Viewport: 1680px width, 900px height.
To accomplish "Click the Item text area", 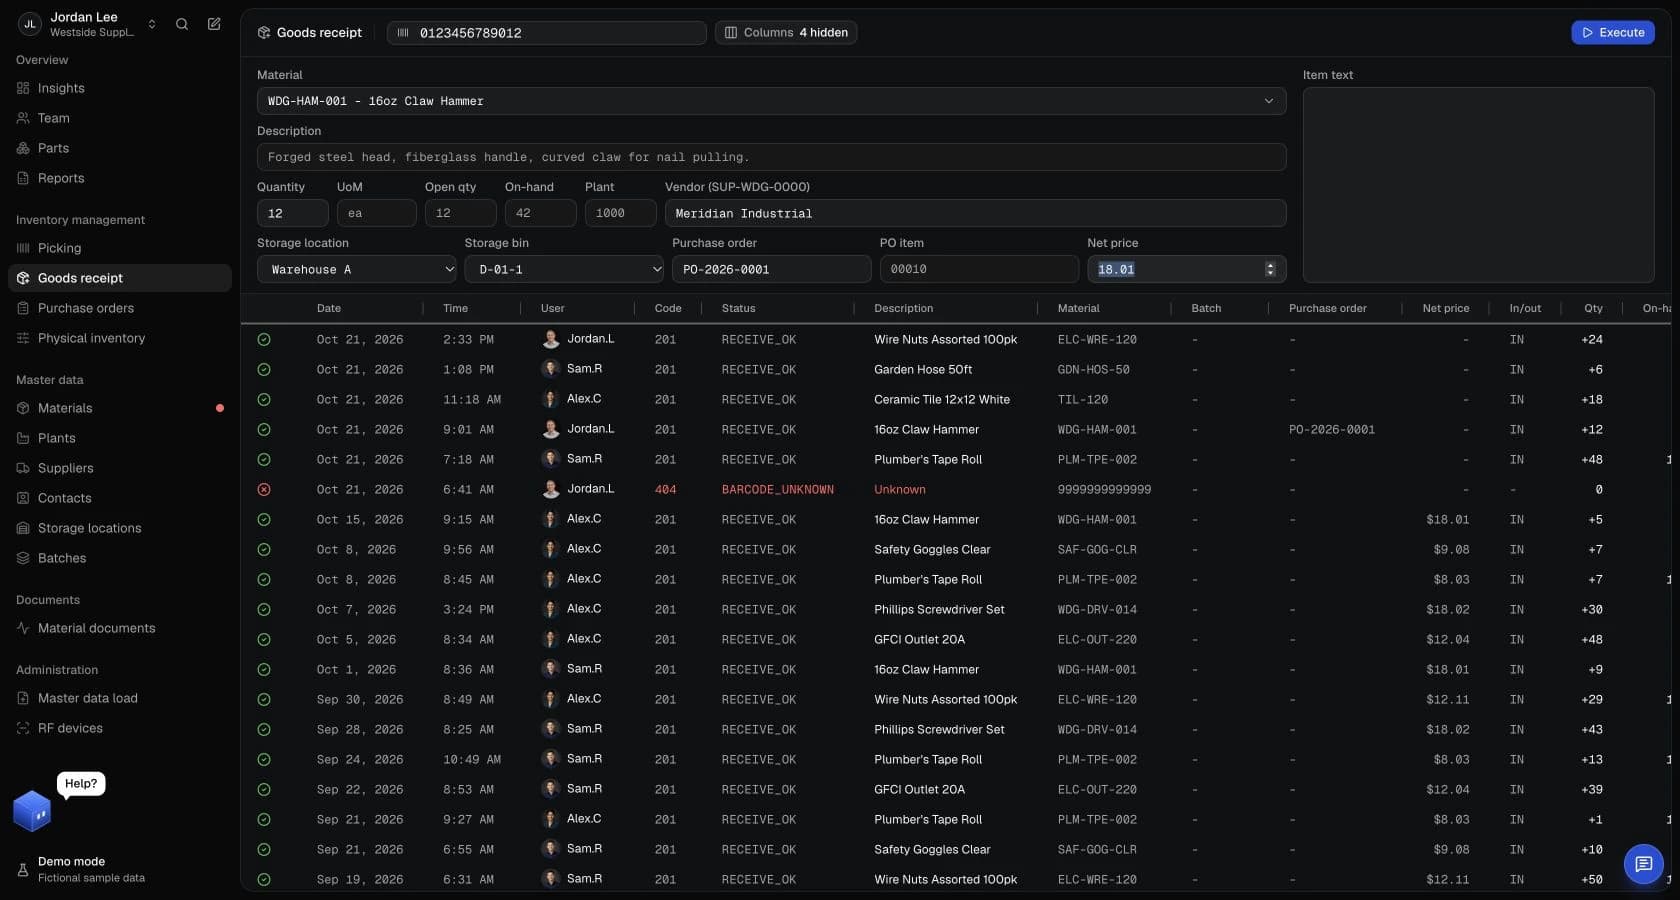I will [x=1478, y=185].
